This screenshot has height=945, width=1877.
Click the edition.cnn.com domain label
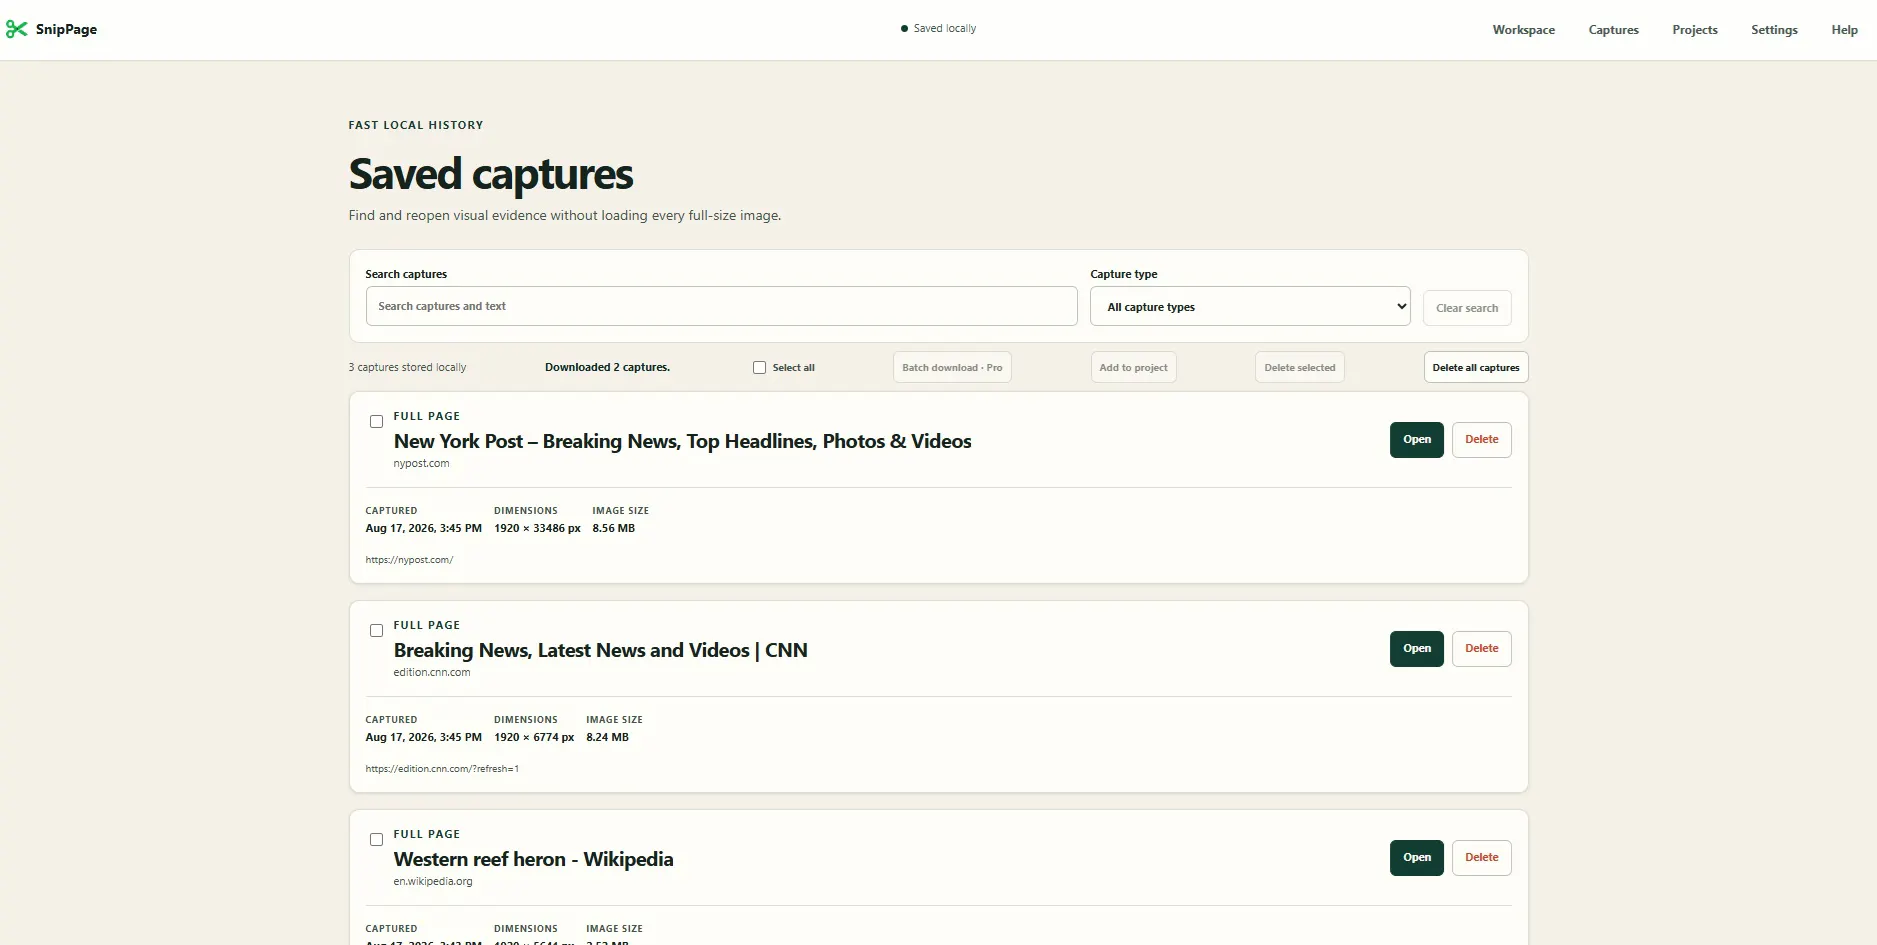coord(431,673)
